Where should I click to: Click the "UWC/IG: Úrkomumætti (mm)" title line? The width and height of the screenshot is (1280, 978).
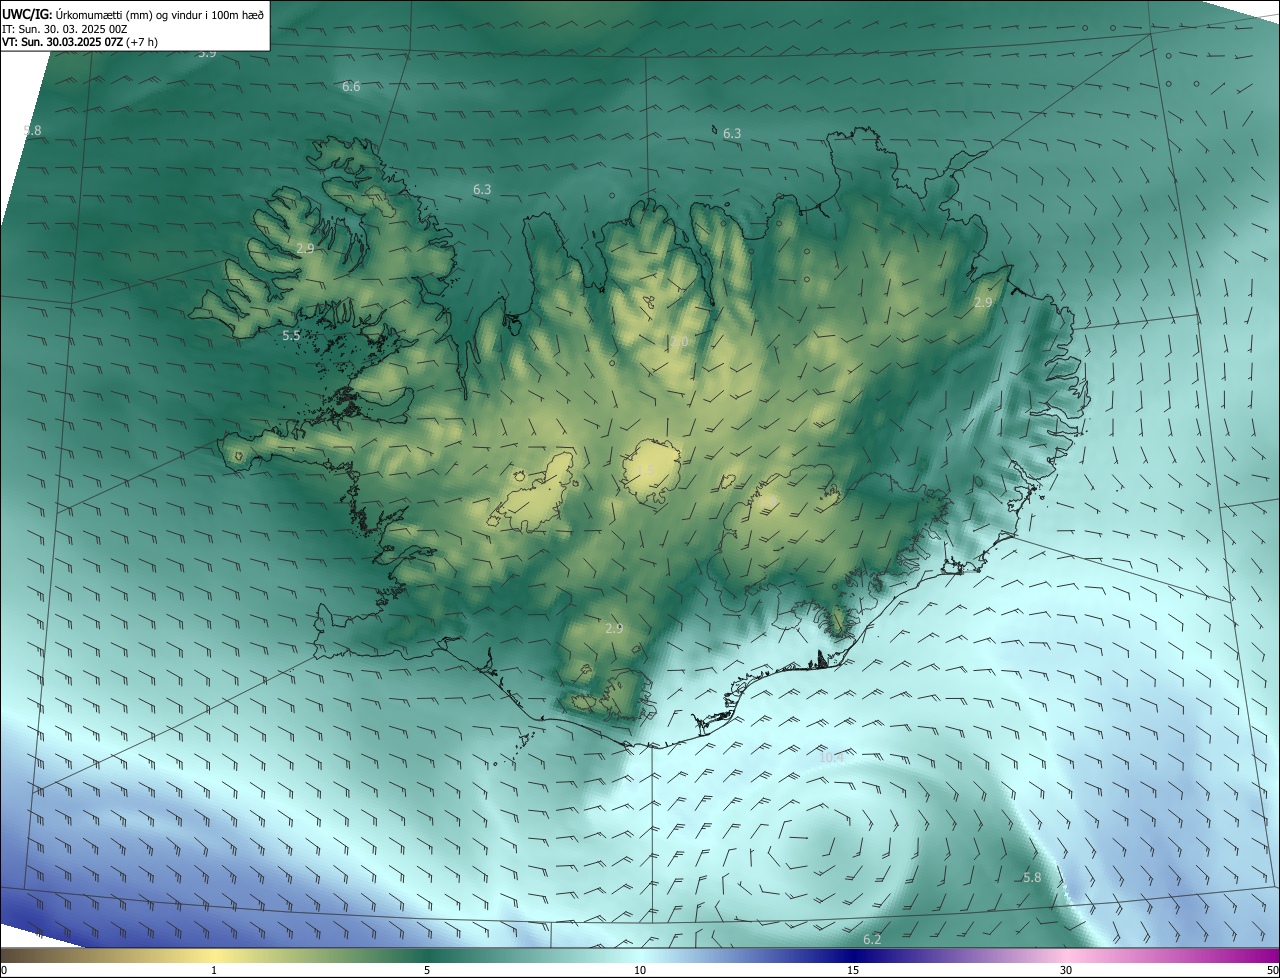pyautogui.click(x=133, y=14)
